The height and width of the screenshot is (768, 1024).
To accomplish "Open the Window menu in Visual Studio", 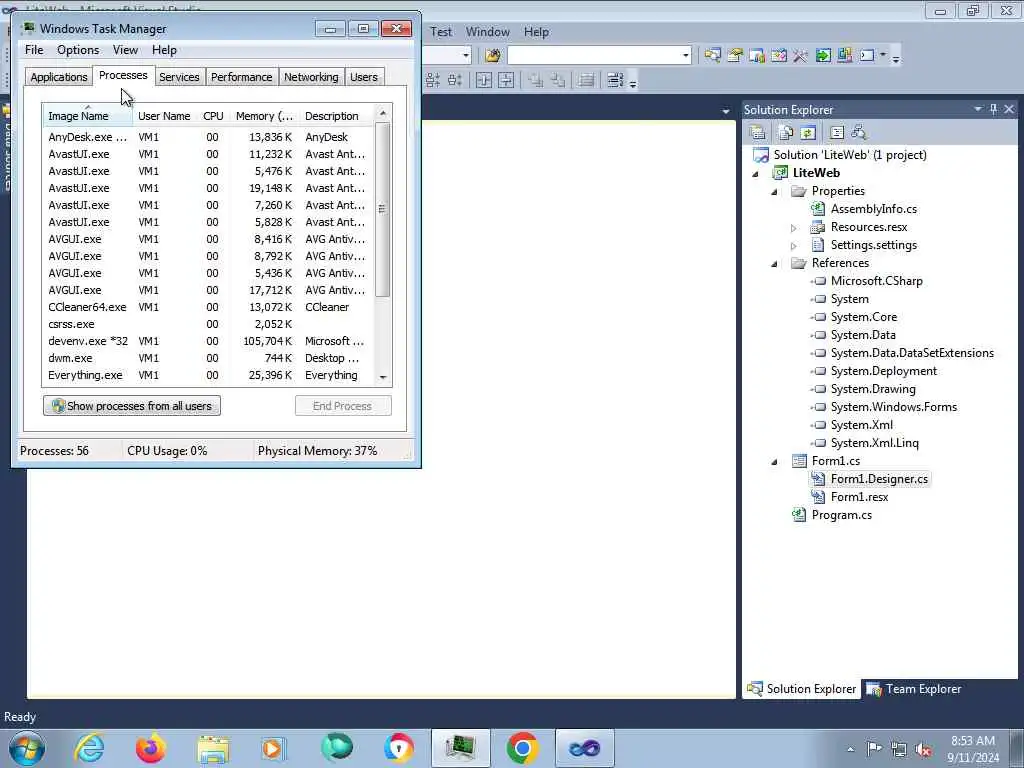I will [487, 32].
